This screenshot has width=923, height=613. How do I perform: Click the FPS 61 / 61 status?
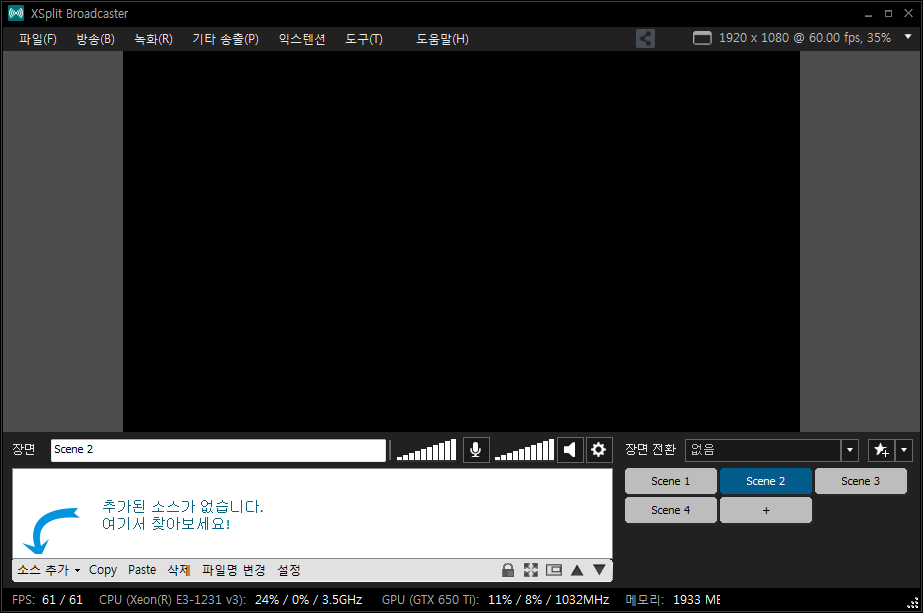[47, 600]
